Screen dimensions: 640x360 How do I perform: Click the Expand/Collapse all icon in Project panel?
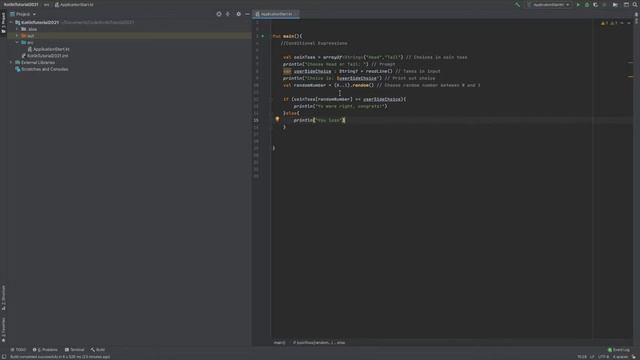[x=228, y=14]
